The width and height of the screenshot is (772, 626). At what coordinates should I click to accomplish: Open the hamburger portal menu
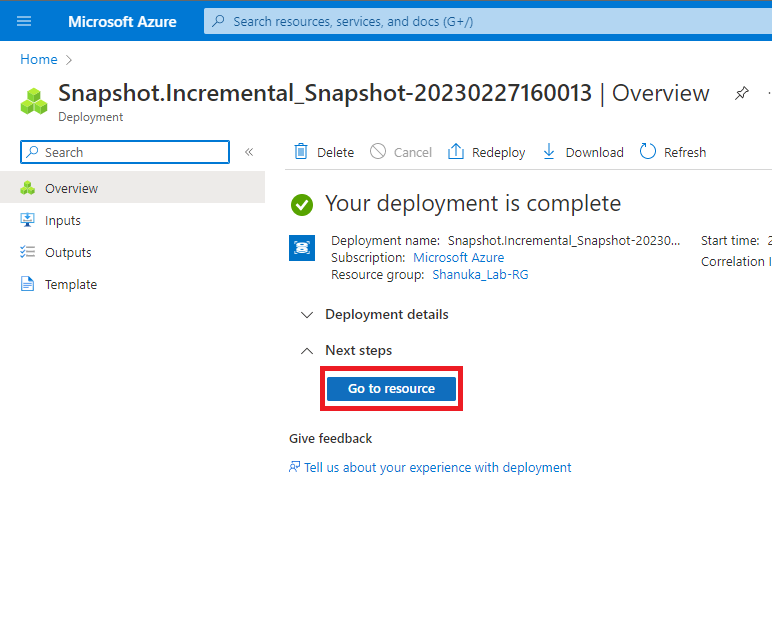click(x=24, y=21)
